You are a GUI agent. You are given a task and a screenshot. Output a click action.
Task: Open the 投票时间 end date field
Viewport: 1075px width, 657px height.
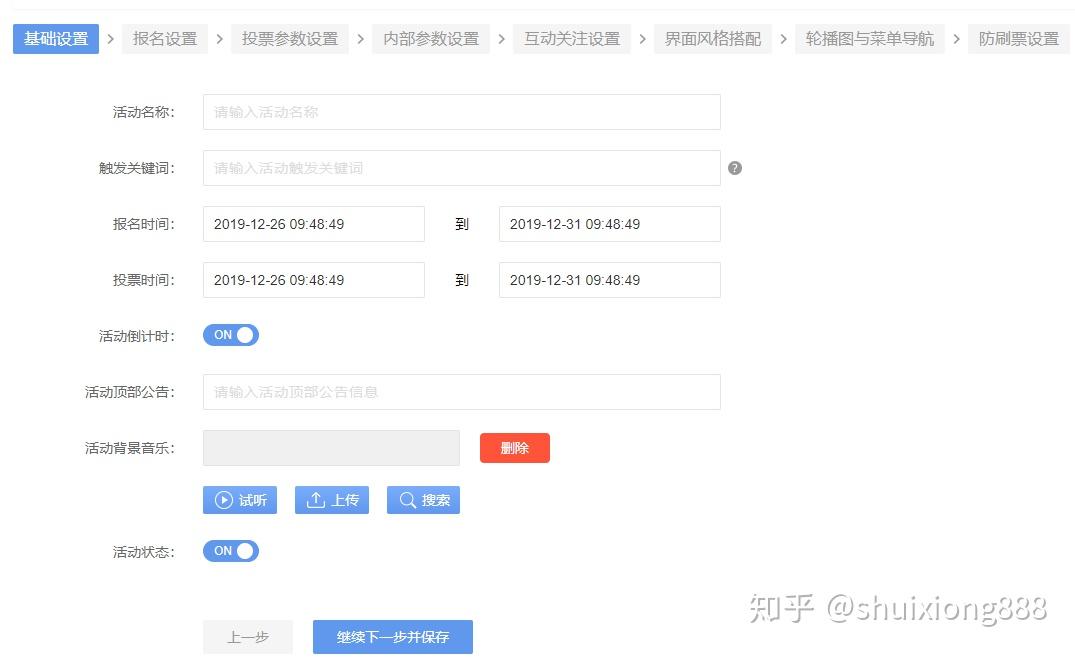(609, 280)
